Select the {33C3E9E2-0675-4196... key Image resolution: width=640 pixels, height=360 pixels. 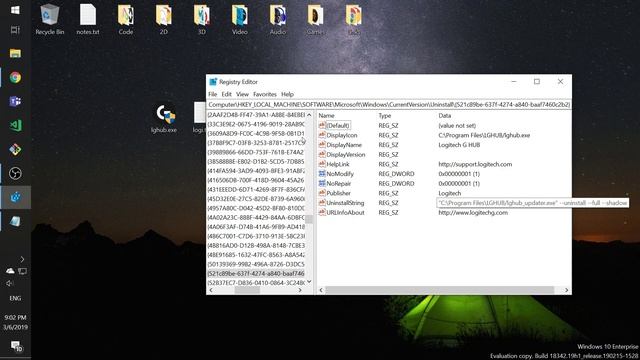click(256, 124)
